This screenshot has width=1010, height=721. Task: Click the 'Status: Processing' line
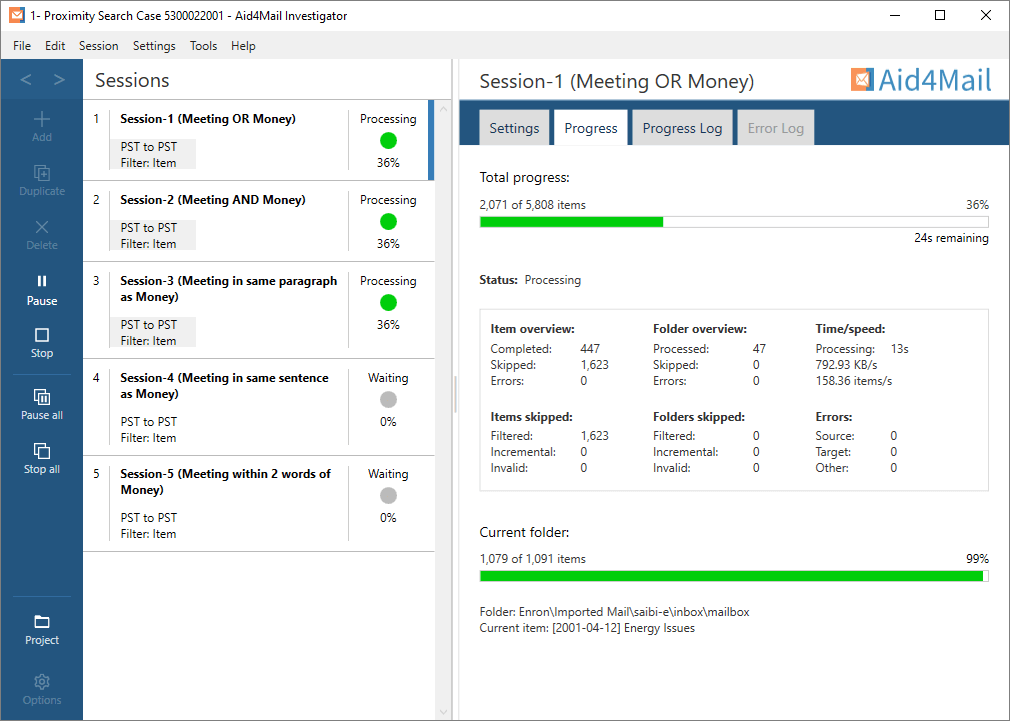coord(530,280)
